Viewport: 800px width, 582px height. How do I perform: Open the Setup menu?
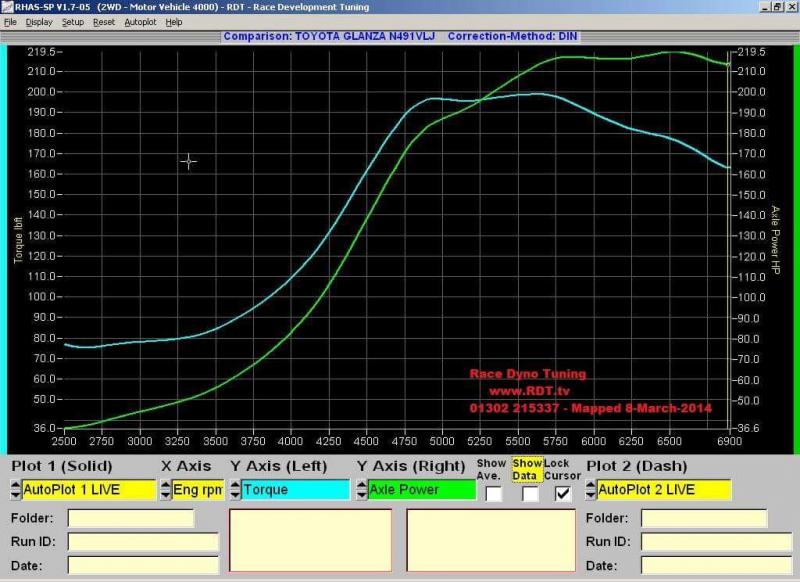[x=73, y=22]
